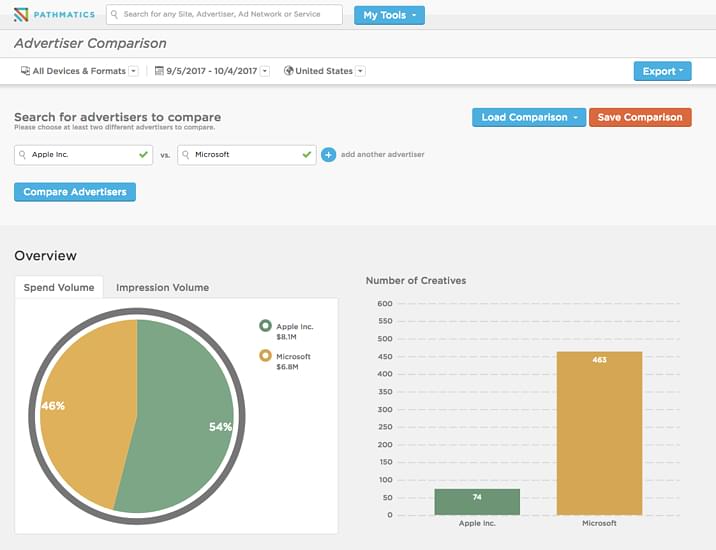This screenshot has height=550, width=716.
Task: Click the PATHMATICS brand name text
Action: click(x=64, y=15)
